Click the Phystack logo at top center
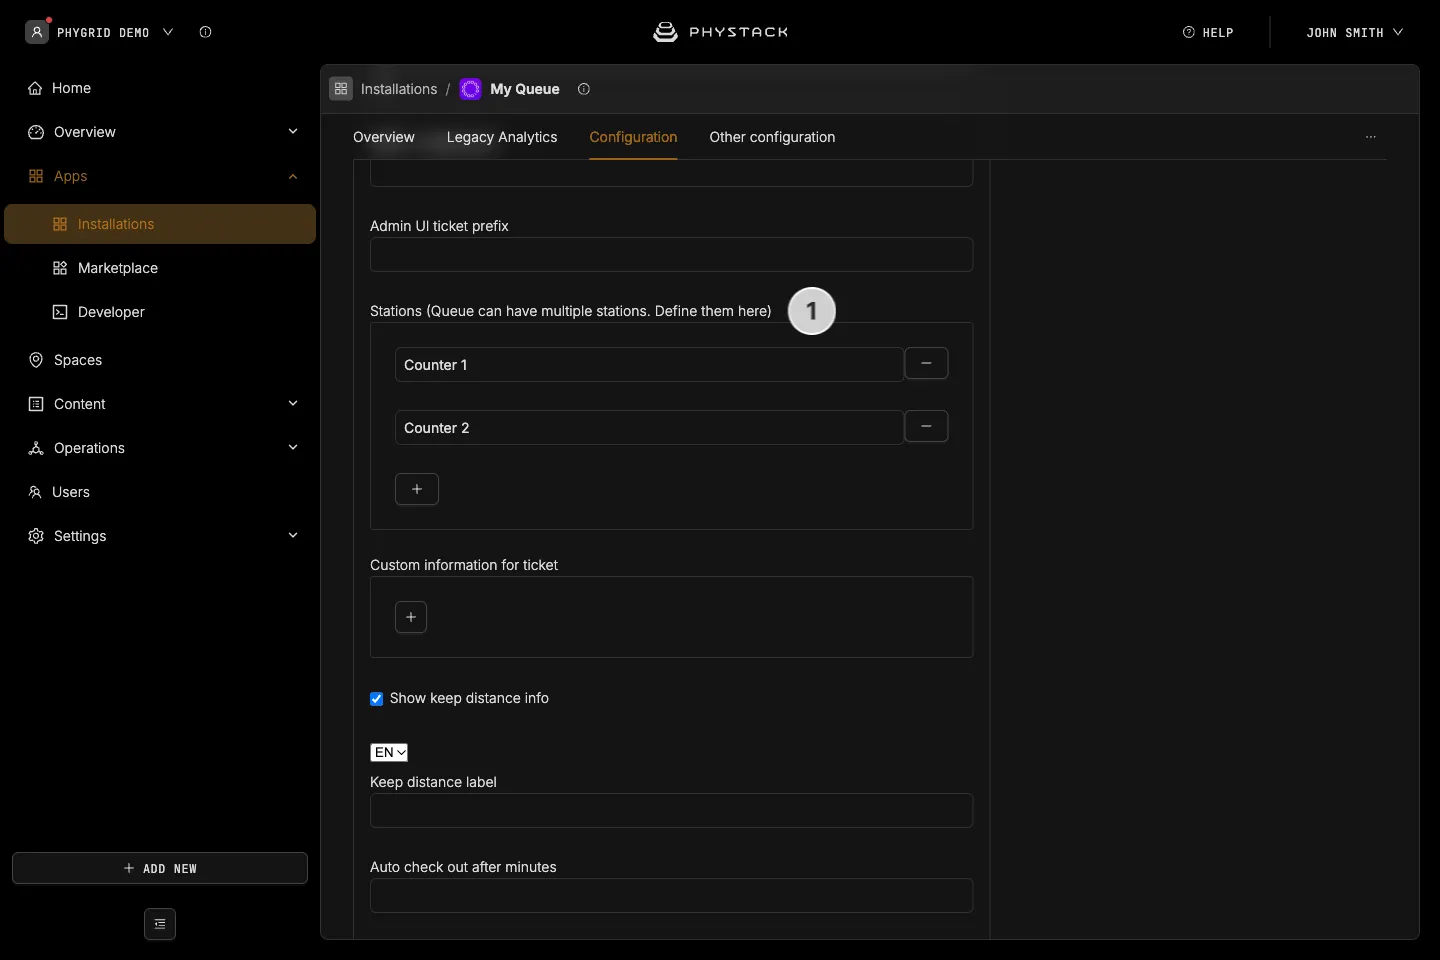Screen dimensions: 1440x960 [x=720, y=32]
